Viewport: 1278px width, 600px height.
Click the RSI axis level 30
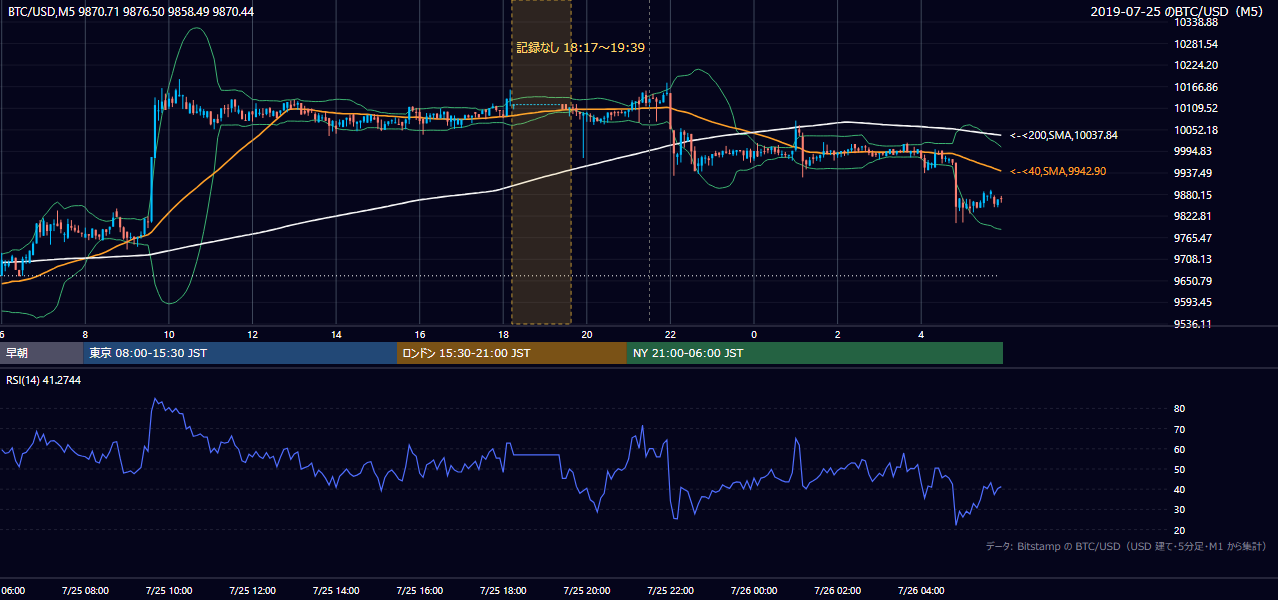click(x=1179, y=509)
